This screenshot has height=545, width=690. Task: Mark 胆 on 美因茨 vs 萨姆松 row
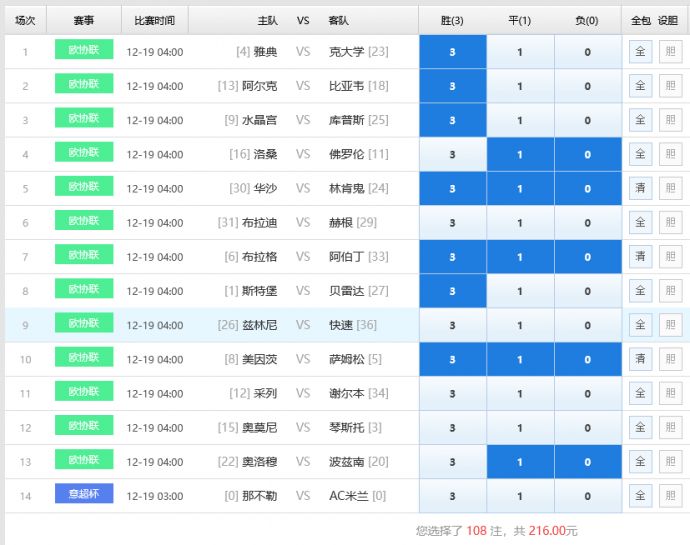[670, 359]
